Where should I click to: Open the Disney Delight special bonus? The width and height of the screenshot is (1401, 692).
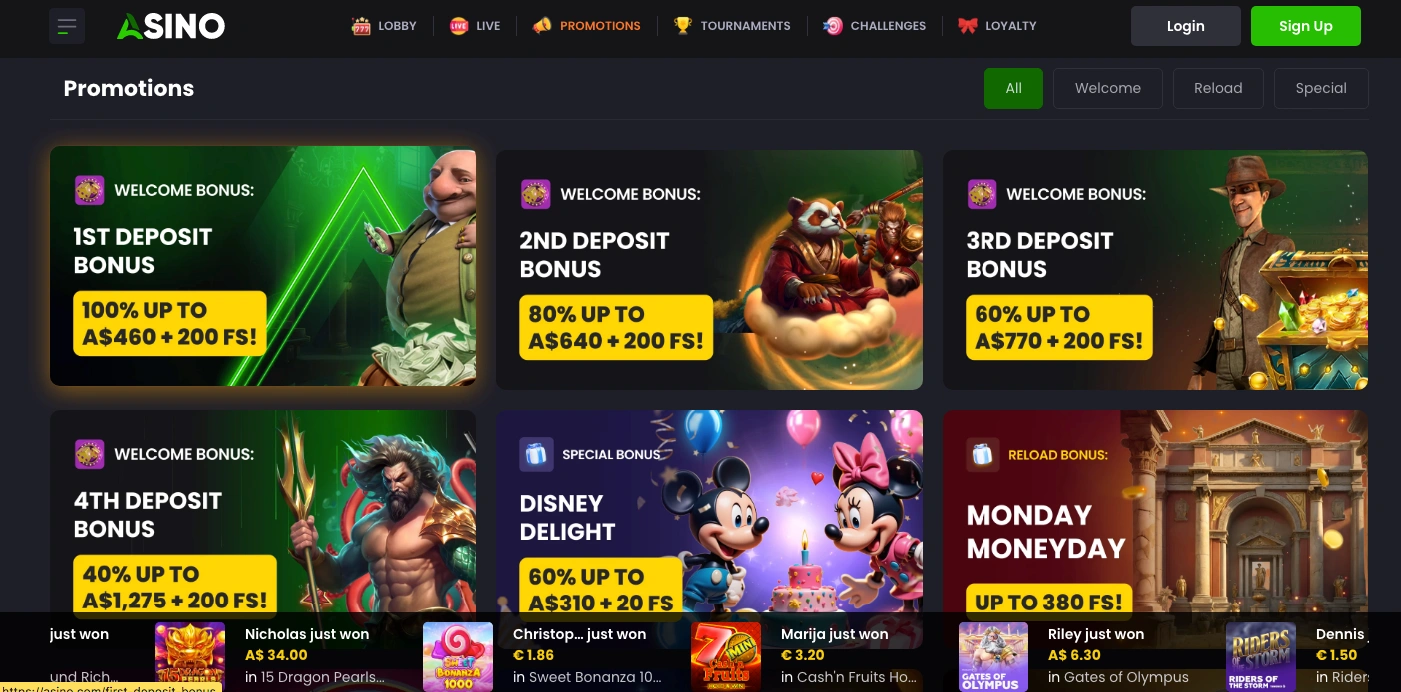click(709, 511)
